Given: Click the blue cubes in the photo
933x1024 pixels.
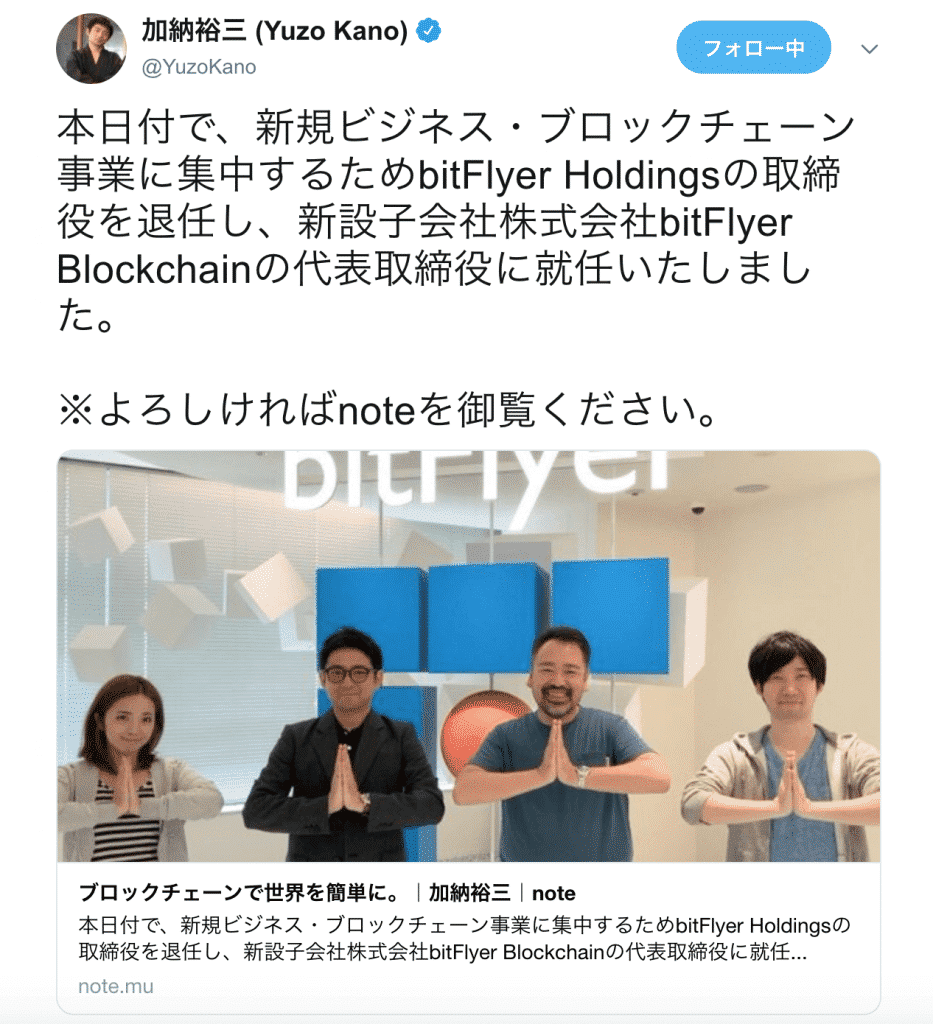Looking at the screenshot, I should click(493, 617).
